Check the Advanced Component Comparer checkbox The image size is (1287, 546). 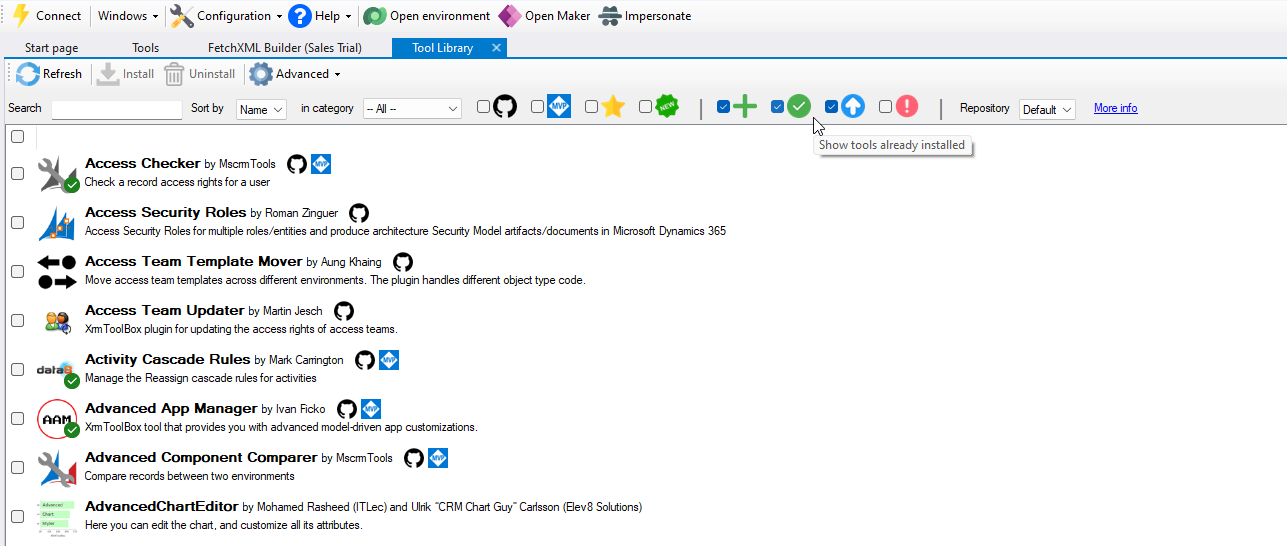(17, 467)
